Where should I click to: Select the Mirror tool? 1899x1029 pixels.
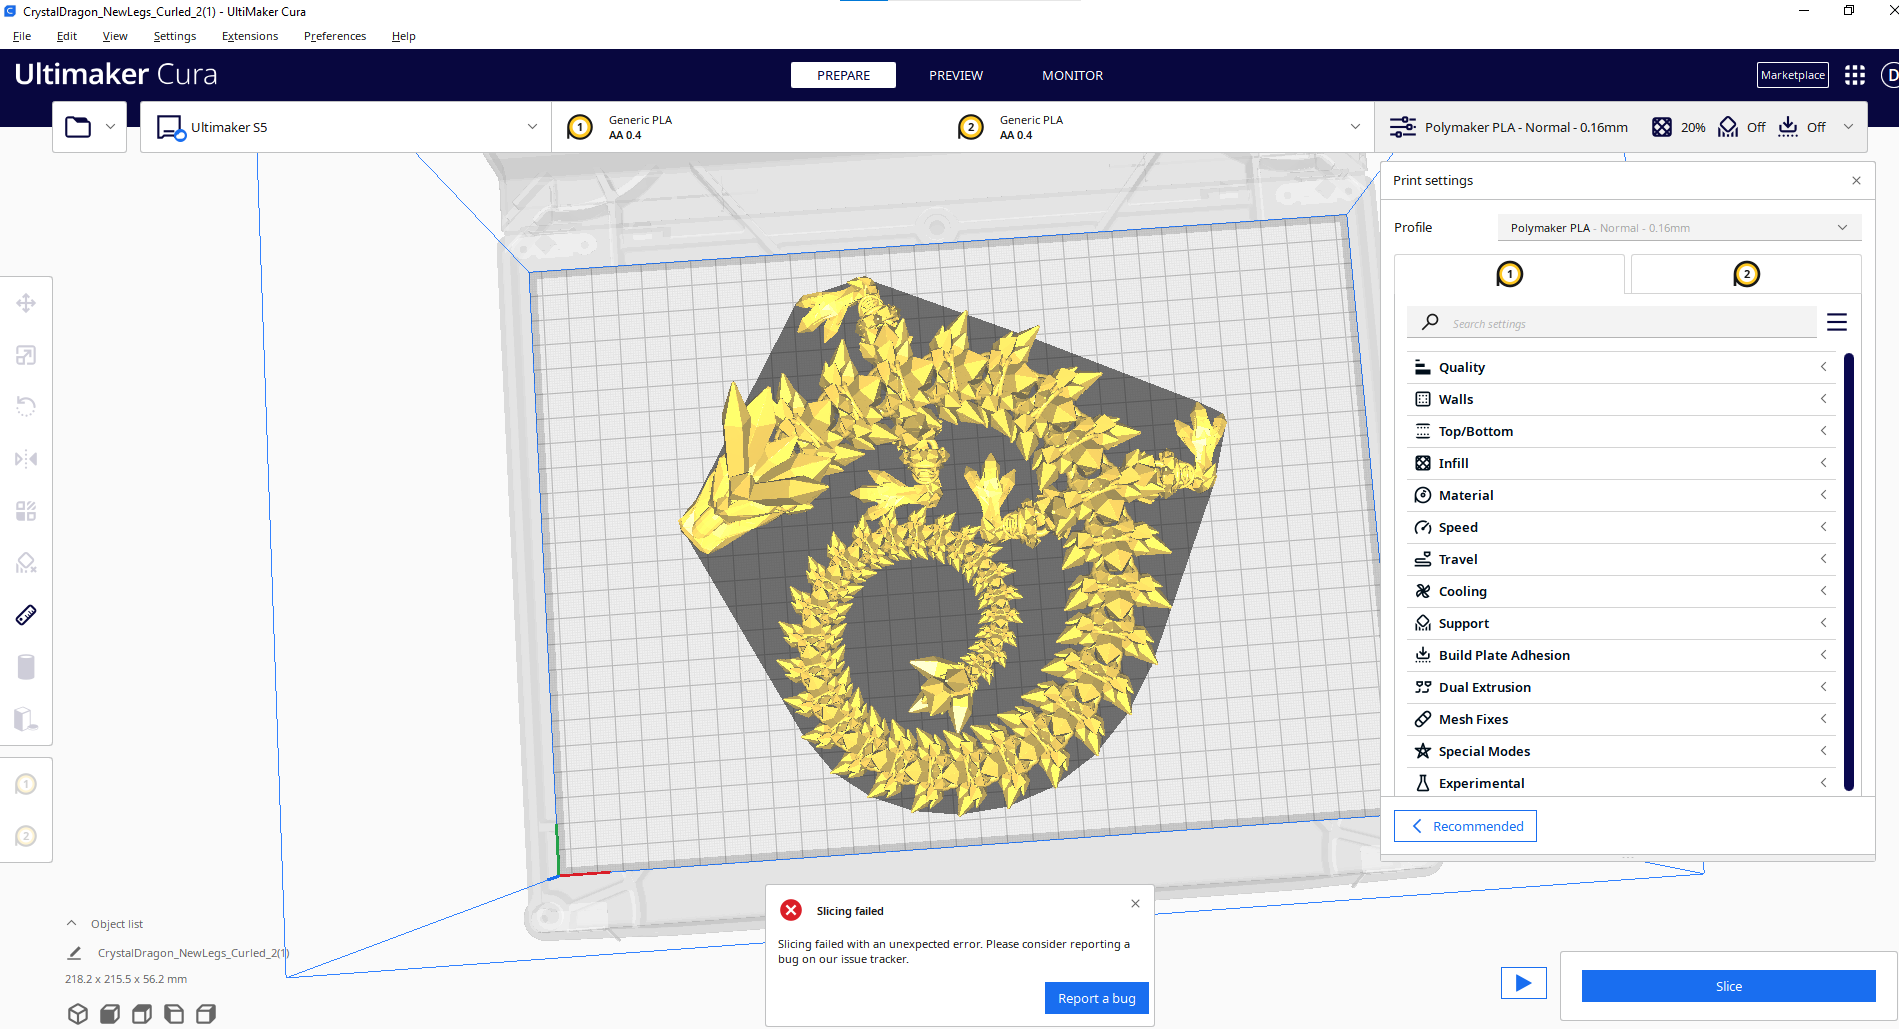[27, 459]
